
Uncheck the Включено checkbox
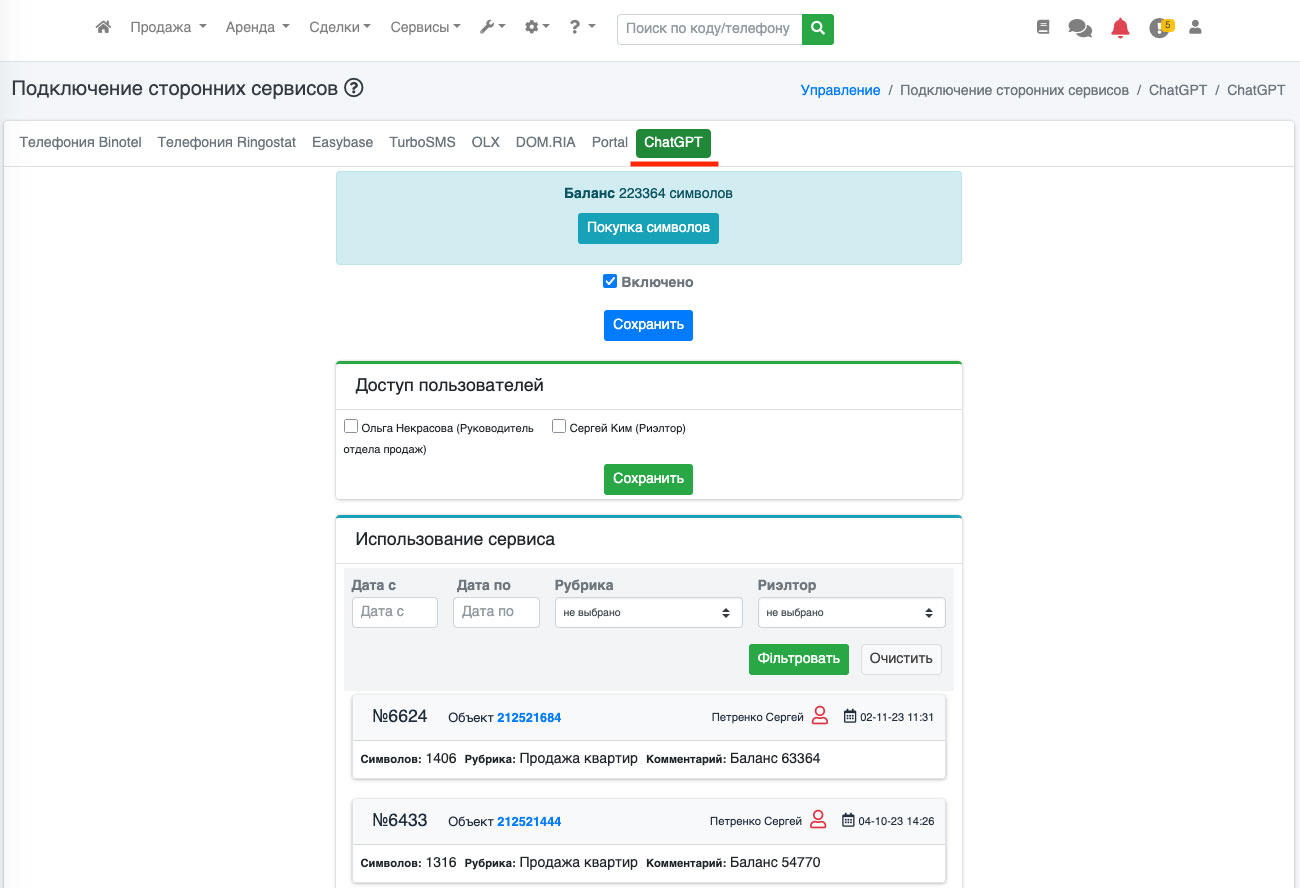(x=610, y=282)
